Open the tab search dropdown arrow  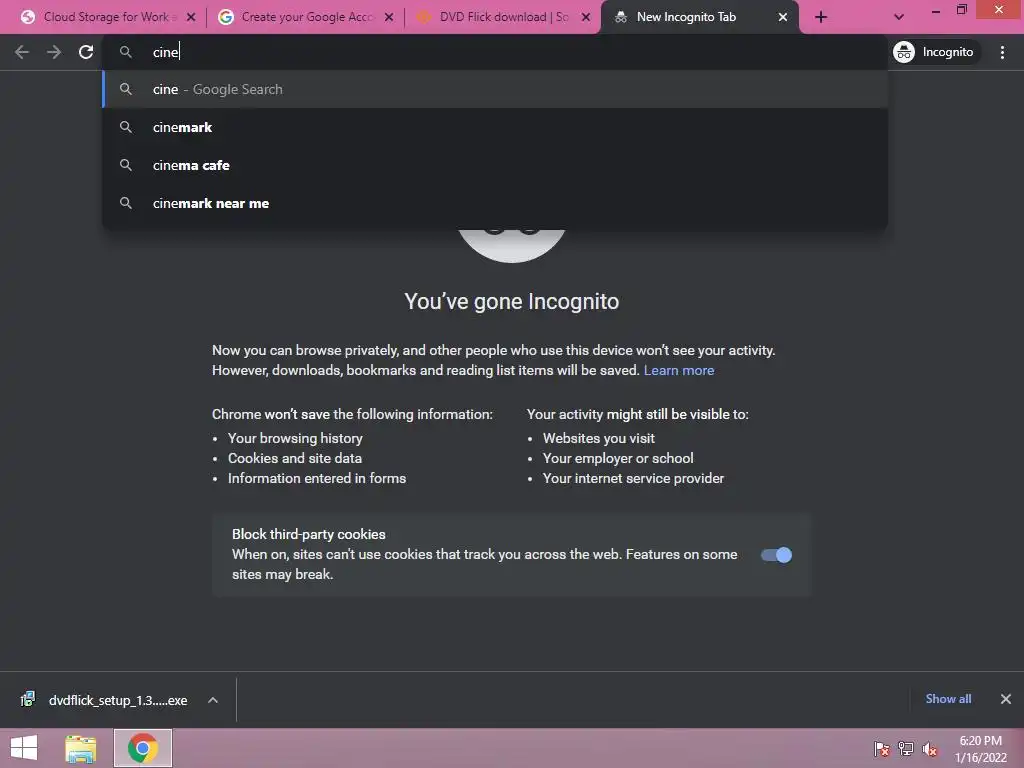pos(899,17)
